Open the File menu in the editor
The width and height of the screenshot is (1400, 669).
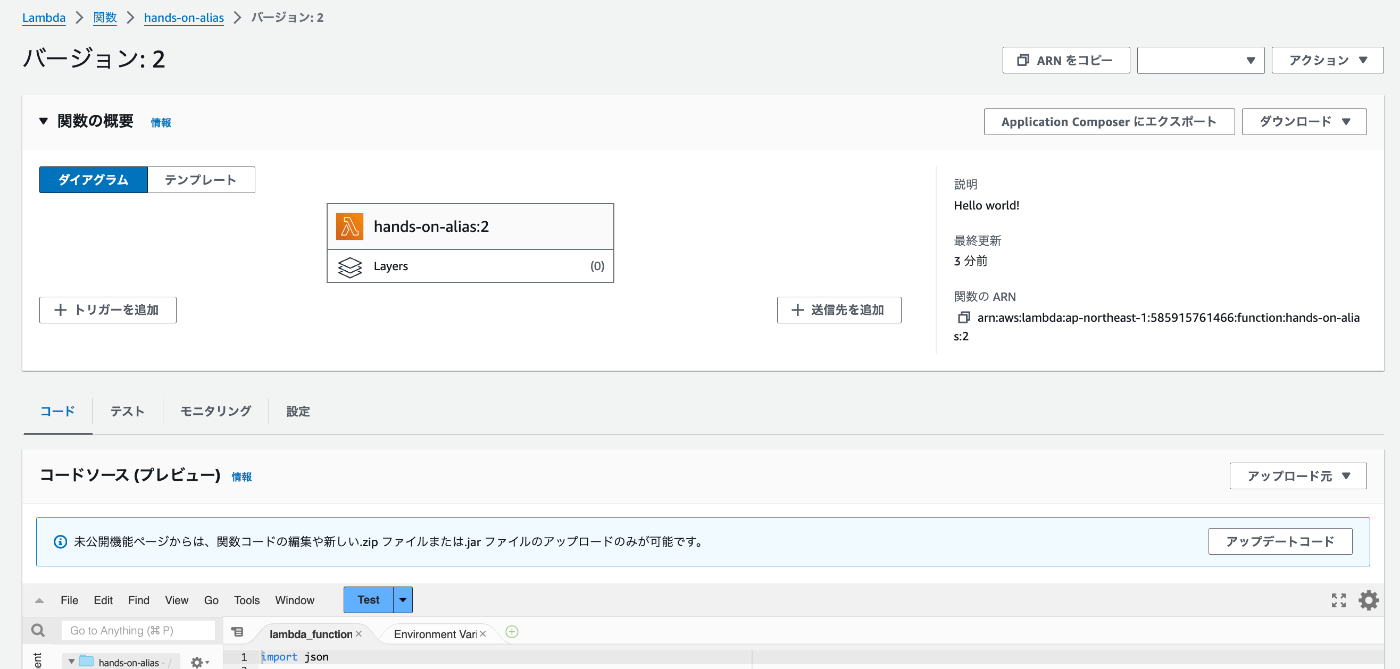click(x=69, y=600)
